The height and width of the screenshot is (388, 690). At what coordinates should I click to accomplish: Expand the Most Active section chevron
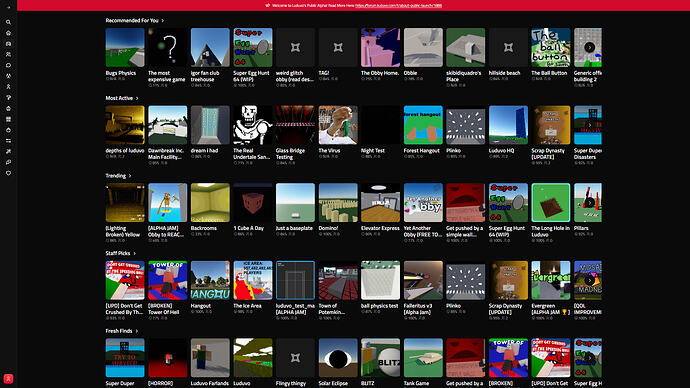(x=137, y=98)
